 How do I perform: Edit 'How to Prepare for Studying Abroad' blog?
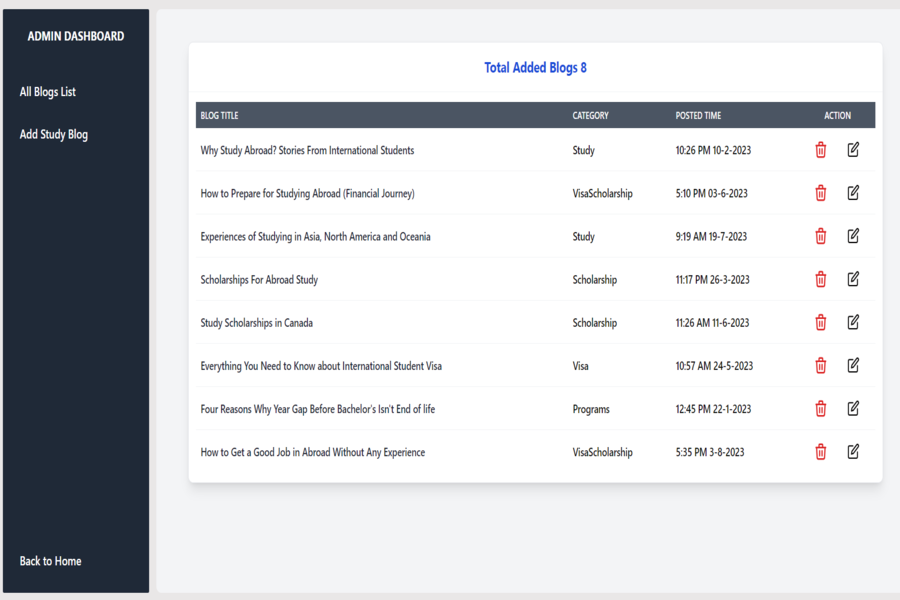[853, 193]
